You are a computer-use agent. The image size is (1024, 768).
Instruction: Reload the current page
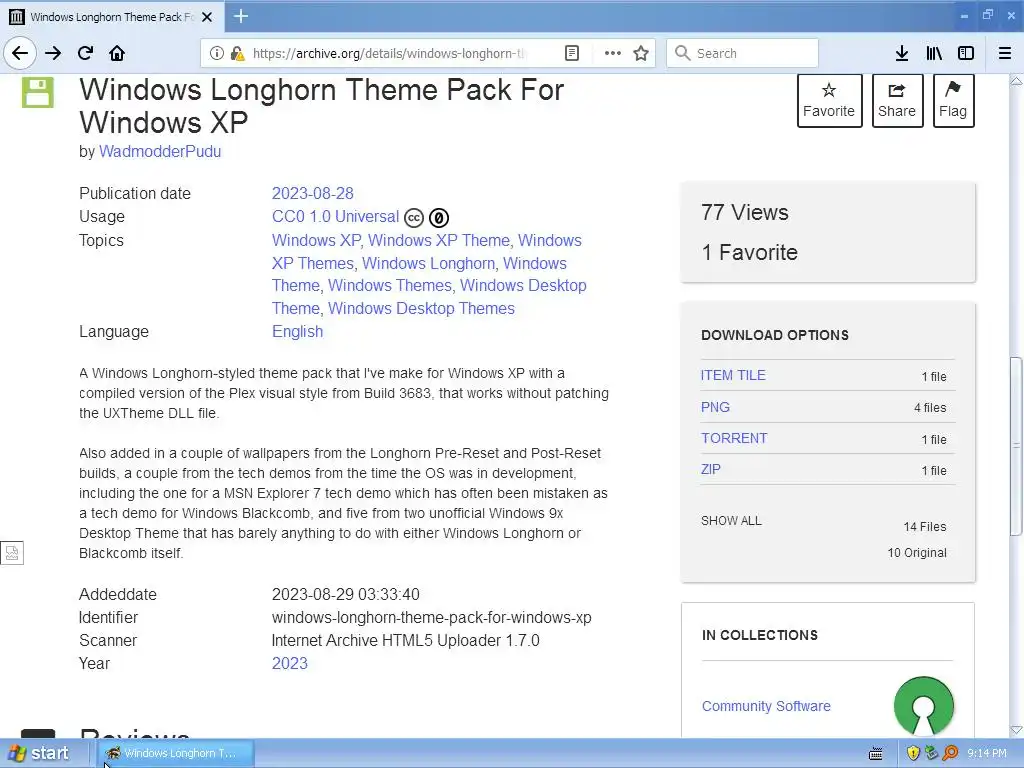point(85,53)
